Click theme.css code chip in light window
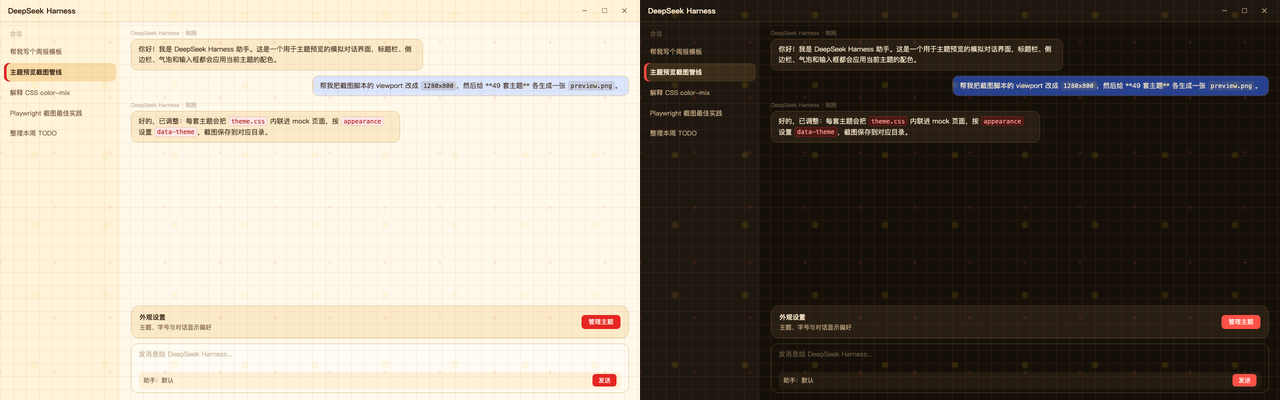The width and height of the screenshot is (1280, 400). pos(248,121)
